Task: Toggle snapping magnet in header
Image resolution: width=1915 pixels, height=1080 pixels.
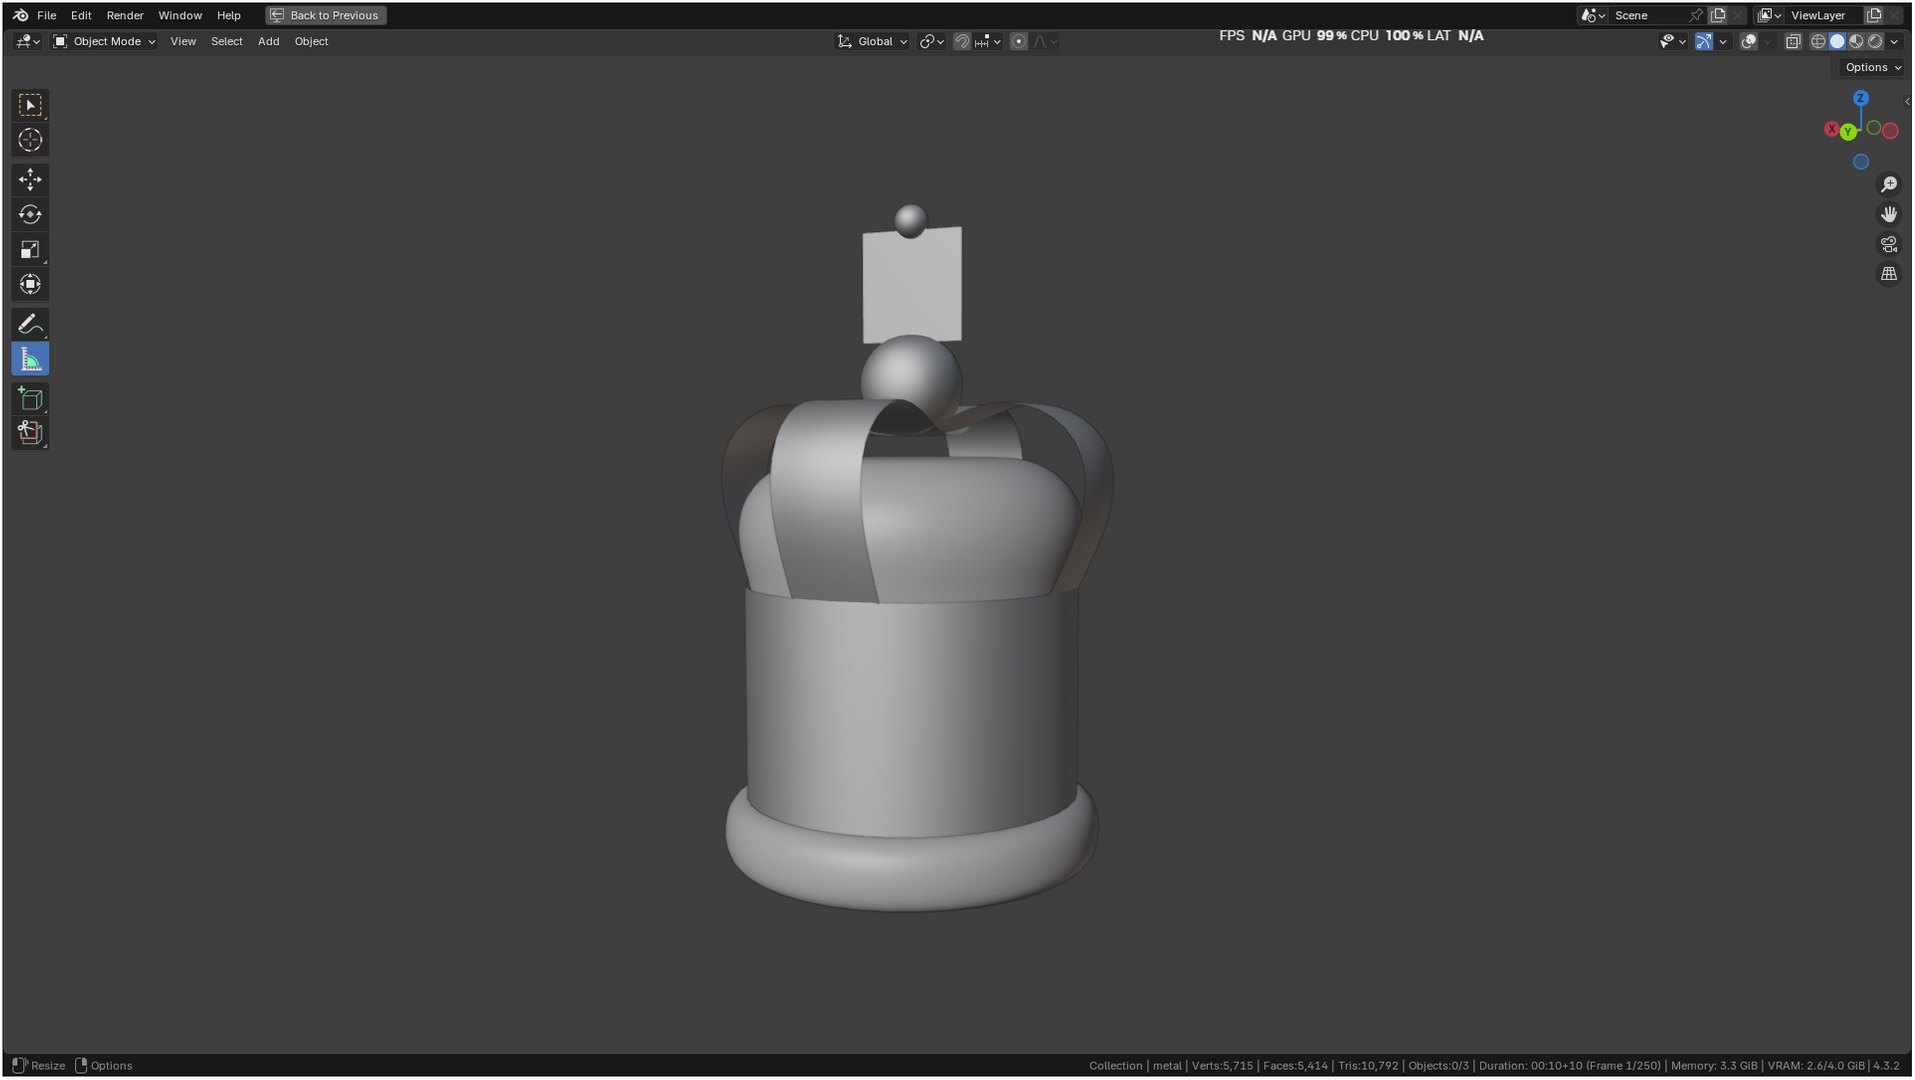Action: coord(961,41)
